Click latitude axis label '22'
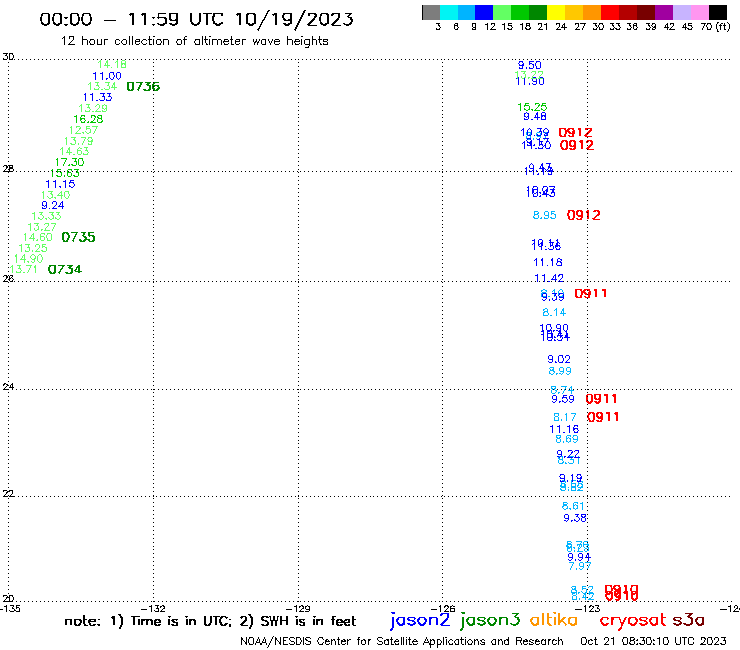Screen dimensions: 740x650 coord(8,494)
